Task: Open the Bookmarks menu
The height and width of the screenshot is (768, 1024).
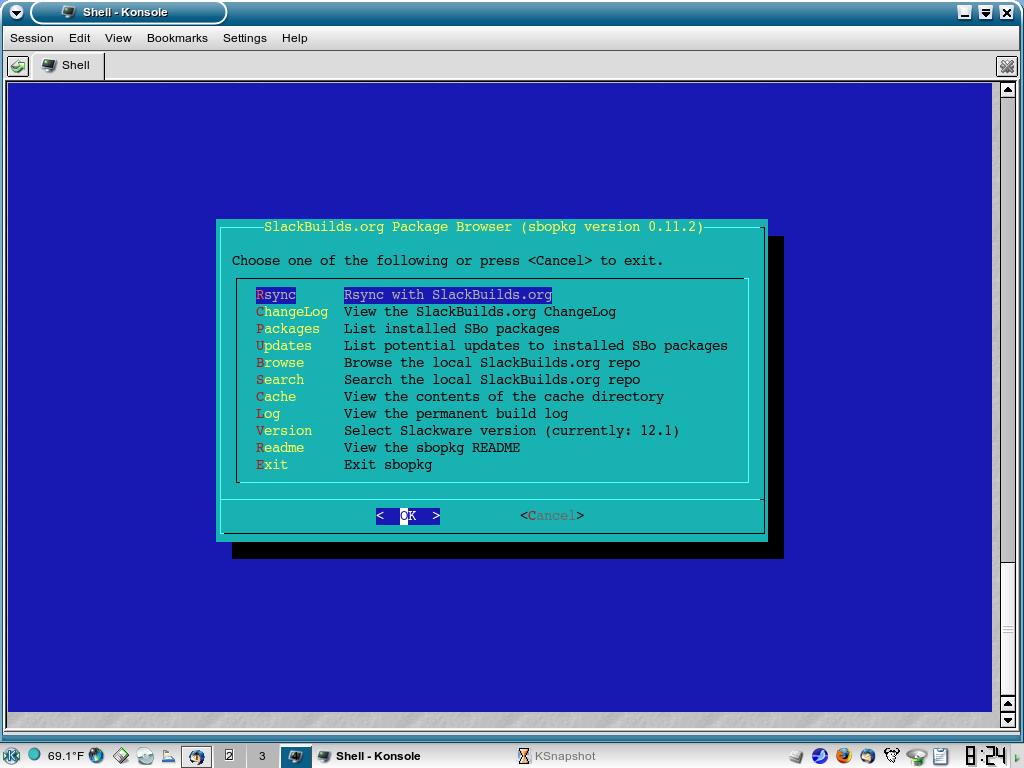Action: pos(177,38)
